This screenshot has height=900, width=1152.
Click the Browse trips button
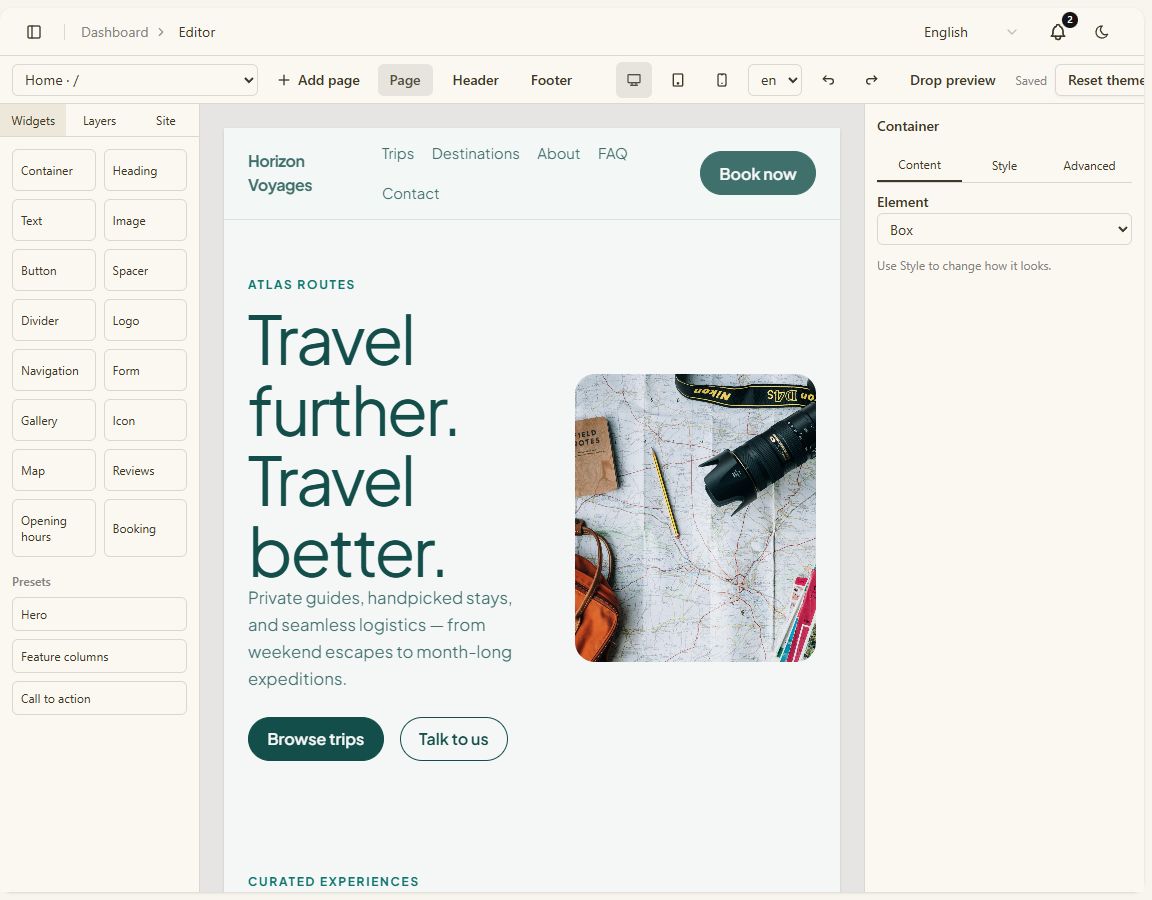coord(316,739)
